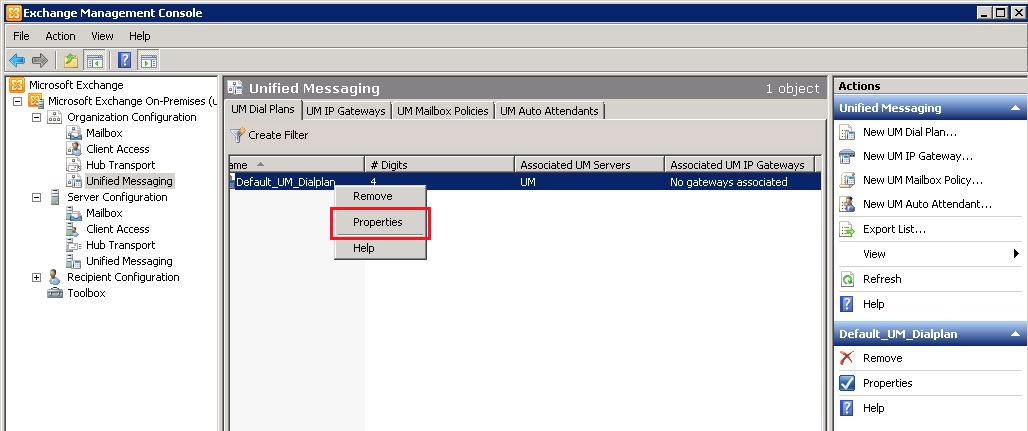Screen dimensions: 1028x431
Task: Select Mailbox under Organization Configuration
Action: (x=104, y=133)
